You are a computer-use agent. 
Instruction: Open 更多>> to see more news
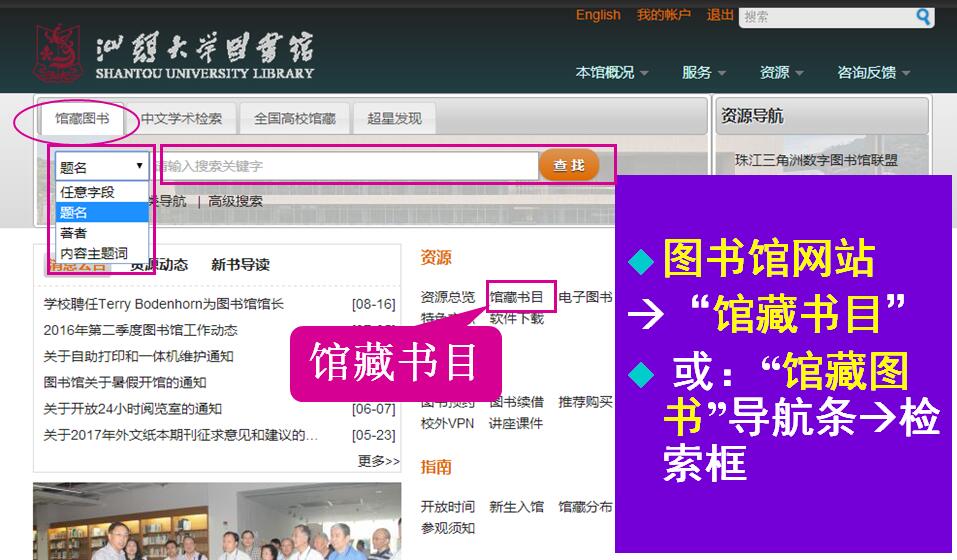(x=378, y=461)
